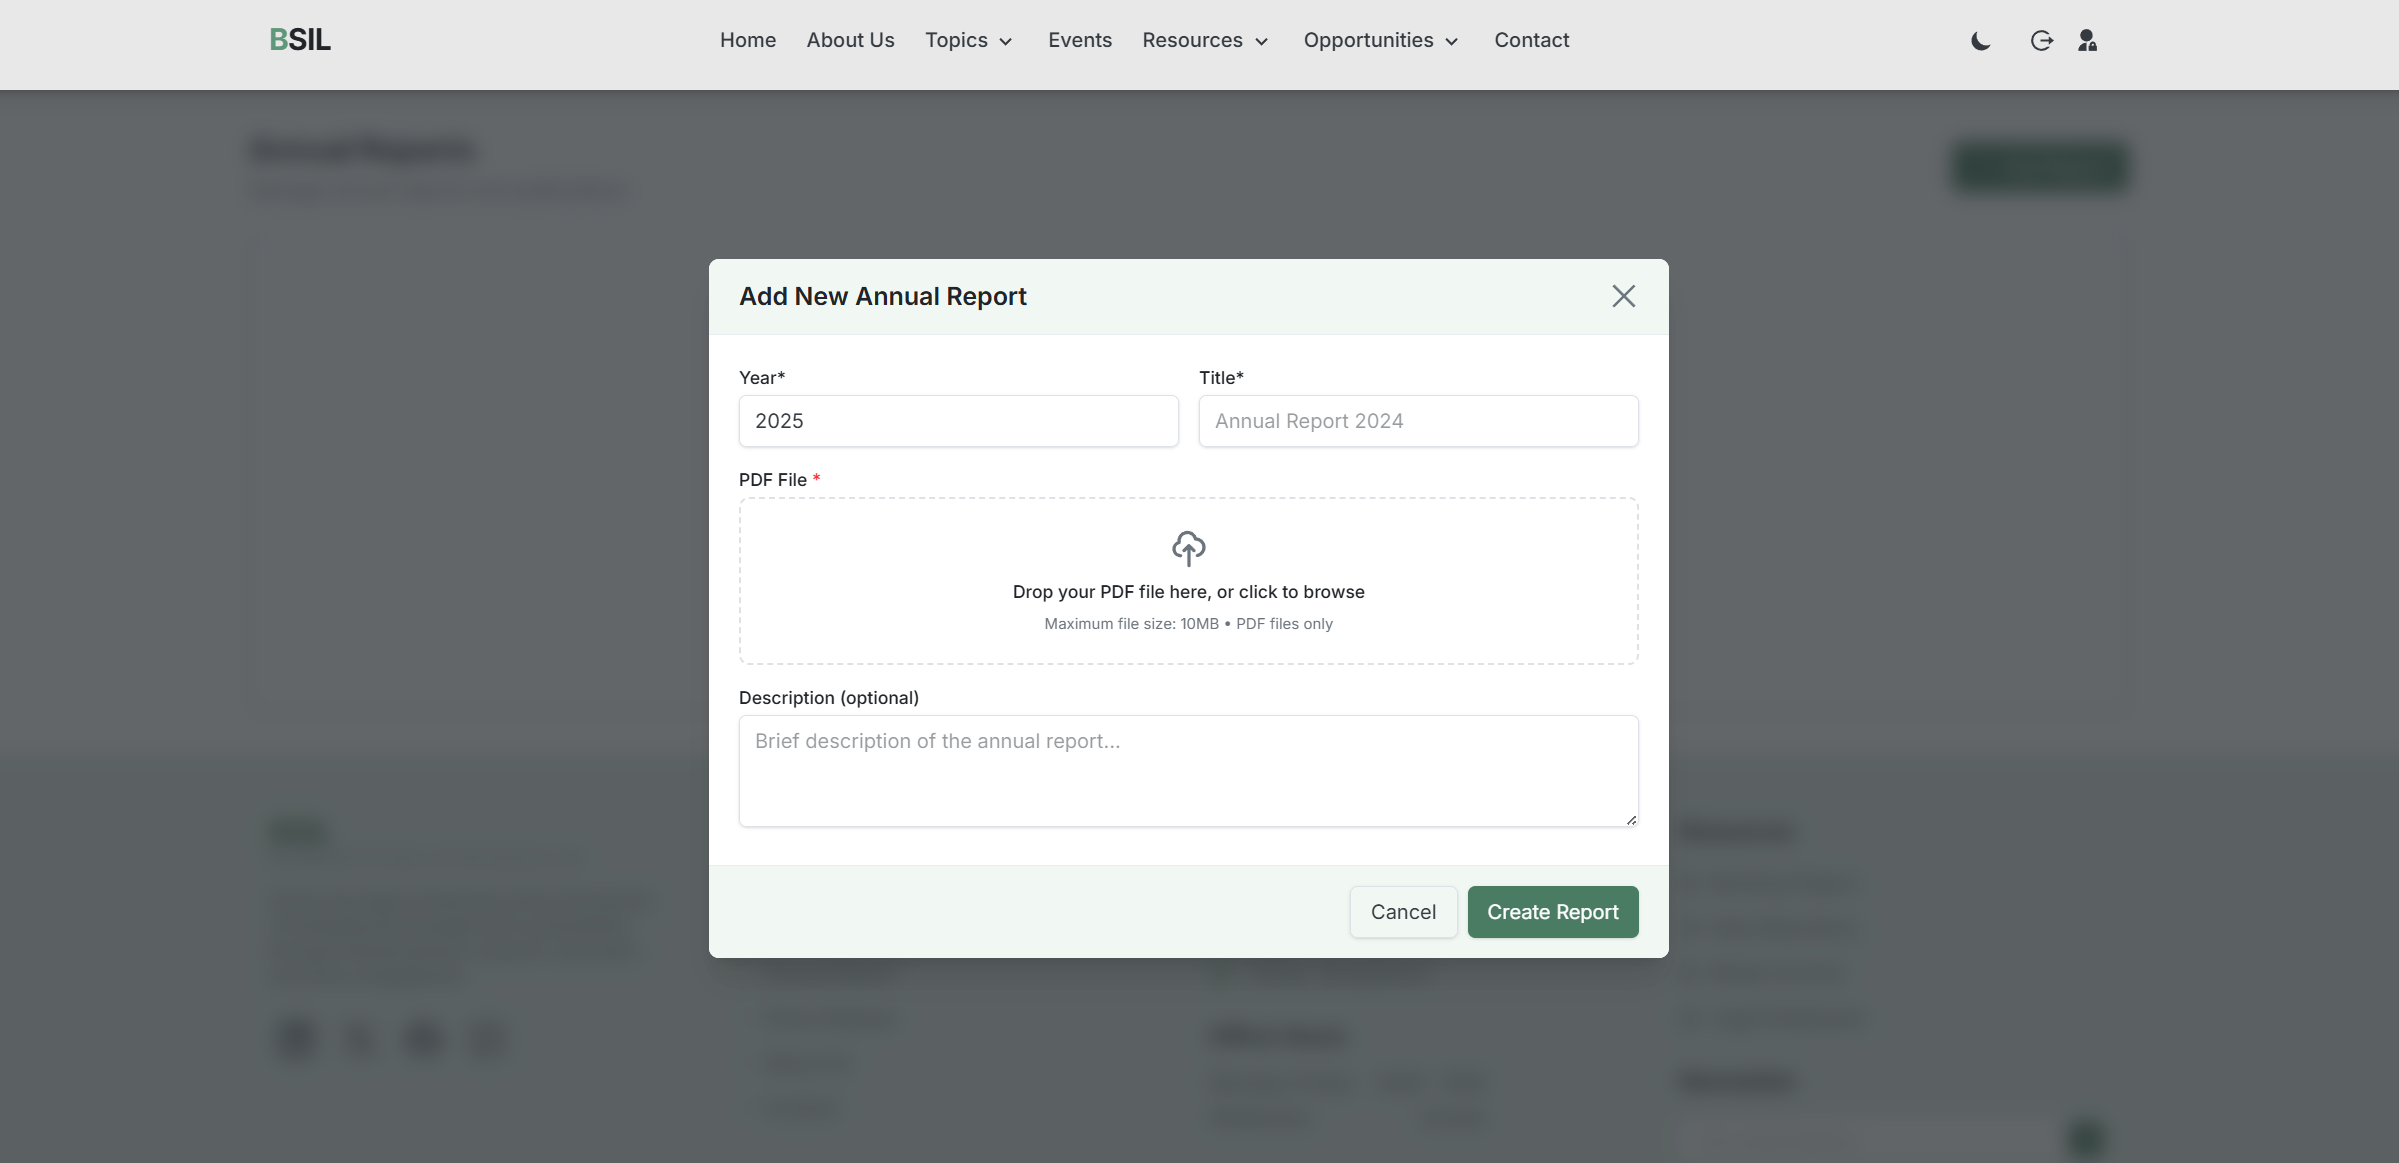Click the BSIL logo

tap(300, 40)
